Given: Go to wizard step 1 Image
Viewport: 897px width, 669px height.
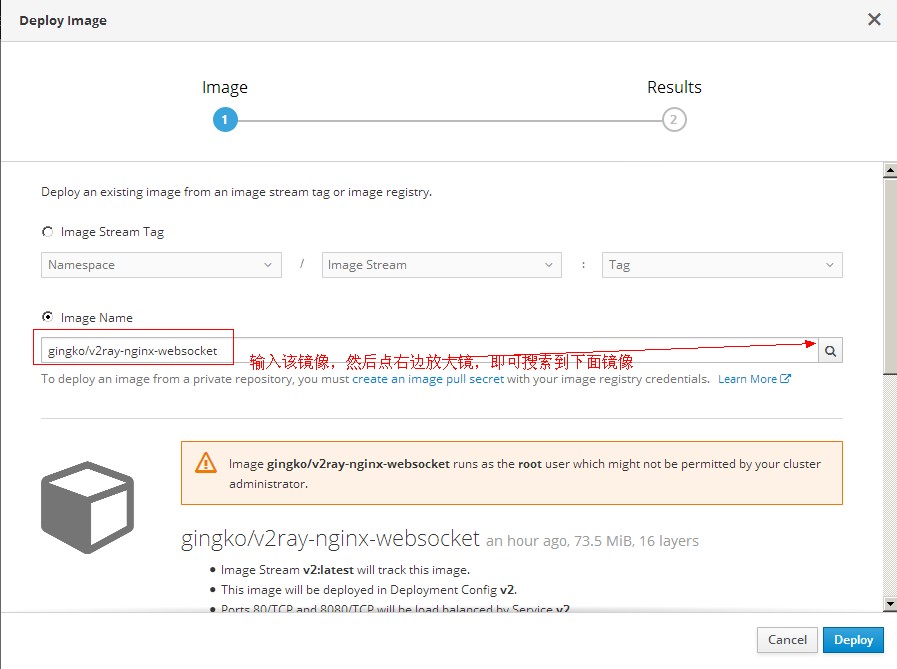Looking at the screenshot, I should point(225,120).
